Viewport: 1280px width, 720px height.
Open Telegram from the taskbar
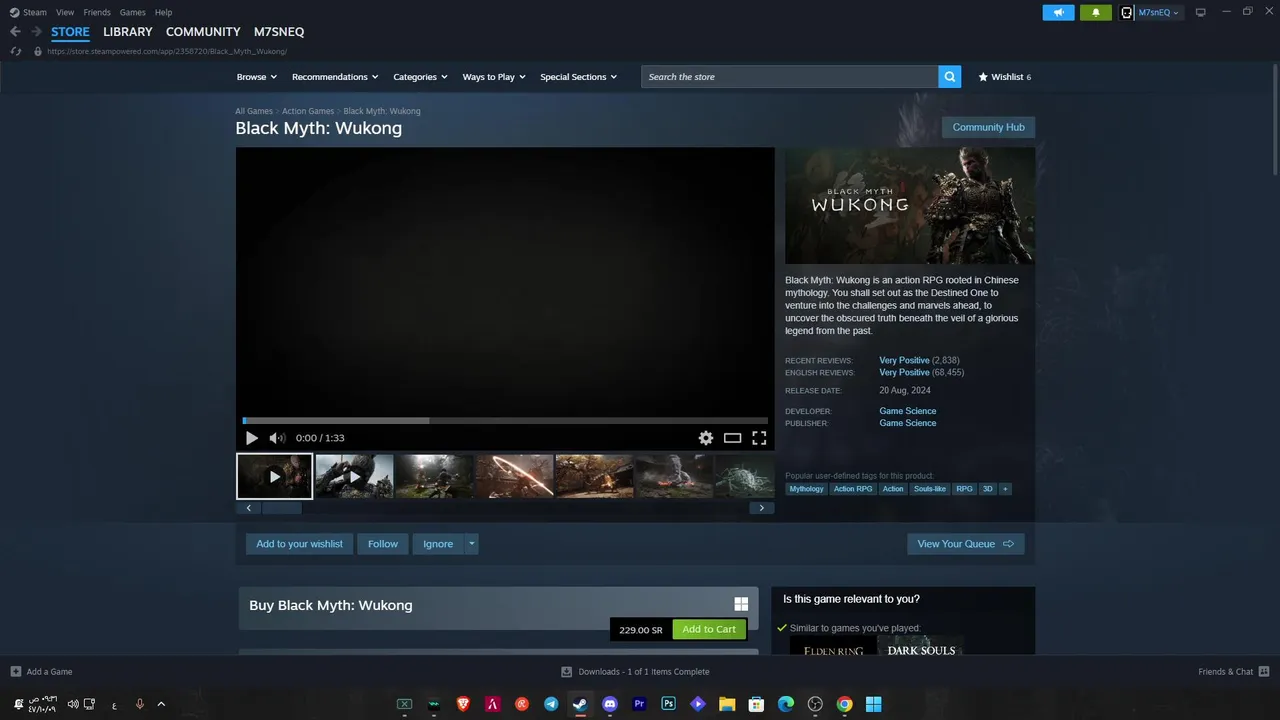551,704
